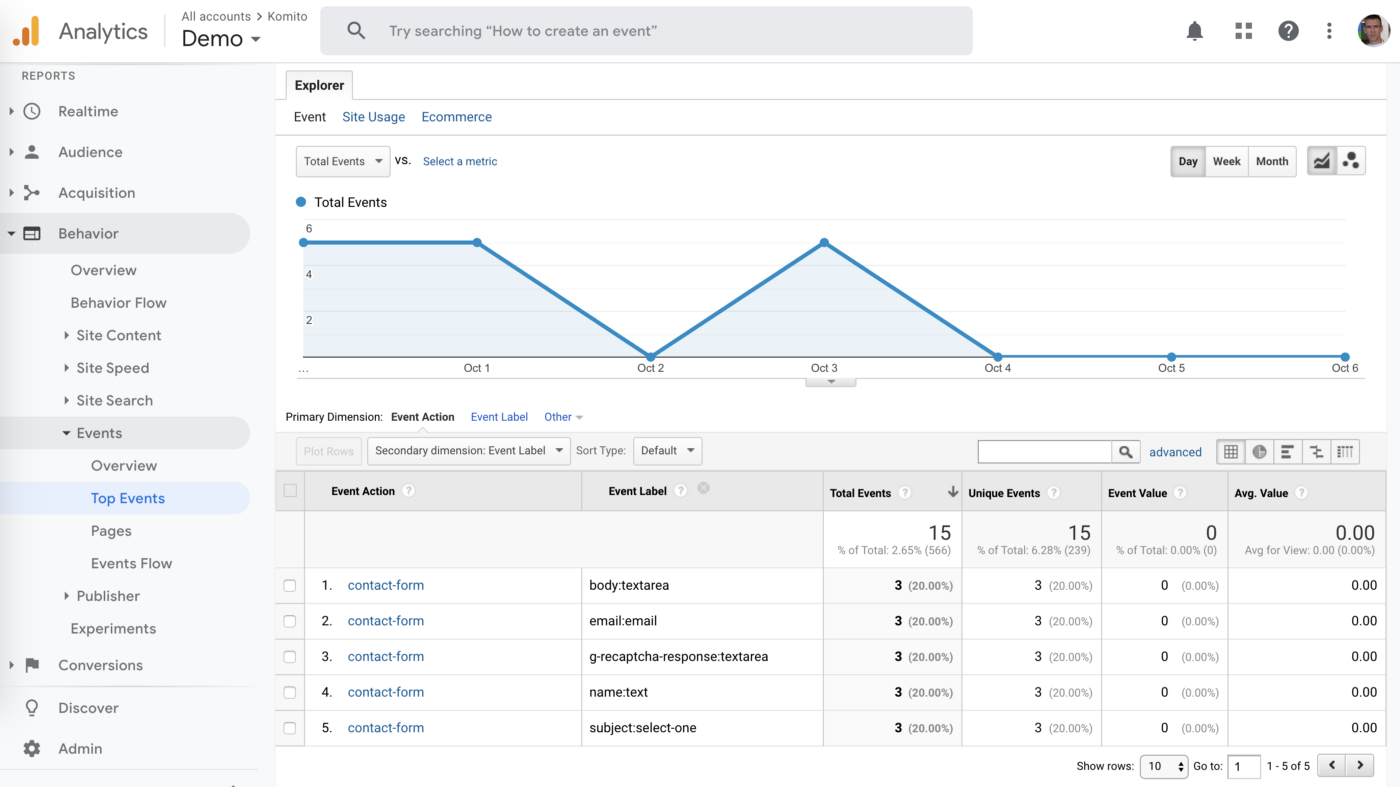
Task: Select the line chart view icon
Action: [x=1322, y=161]
